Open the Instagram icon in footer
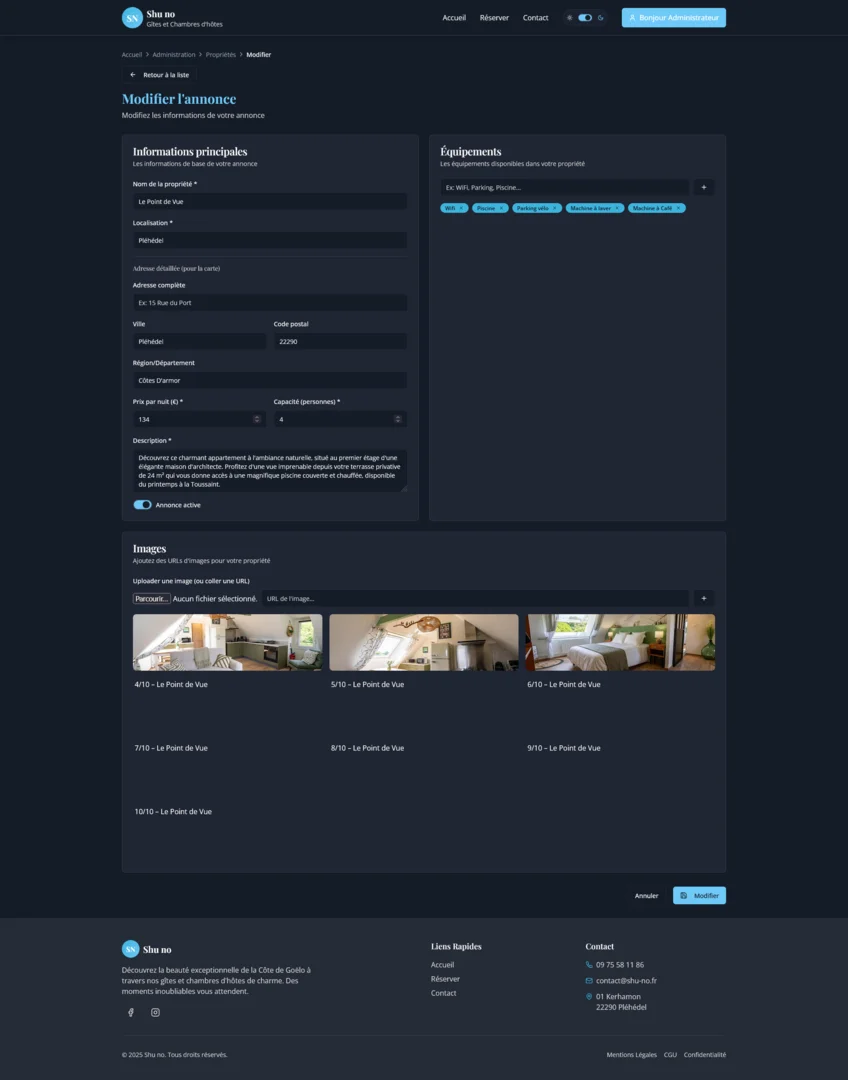This screenshot has height=1080, width=848. 155,1012
